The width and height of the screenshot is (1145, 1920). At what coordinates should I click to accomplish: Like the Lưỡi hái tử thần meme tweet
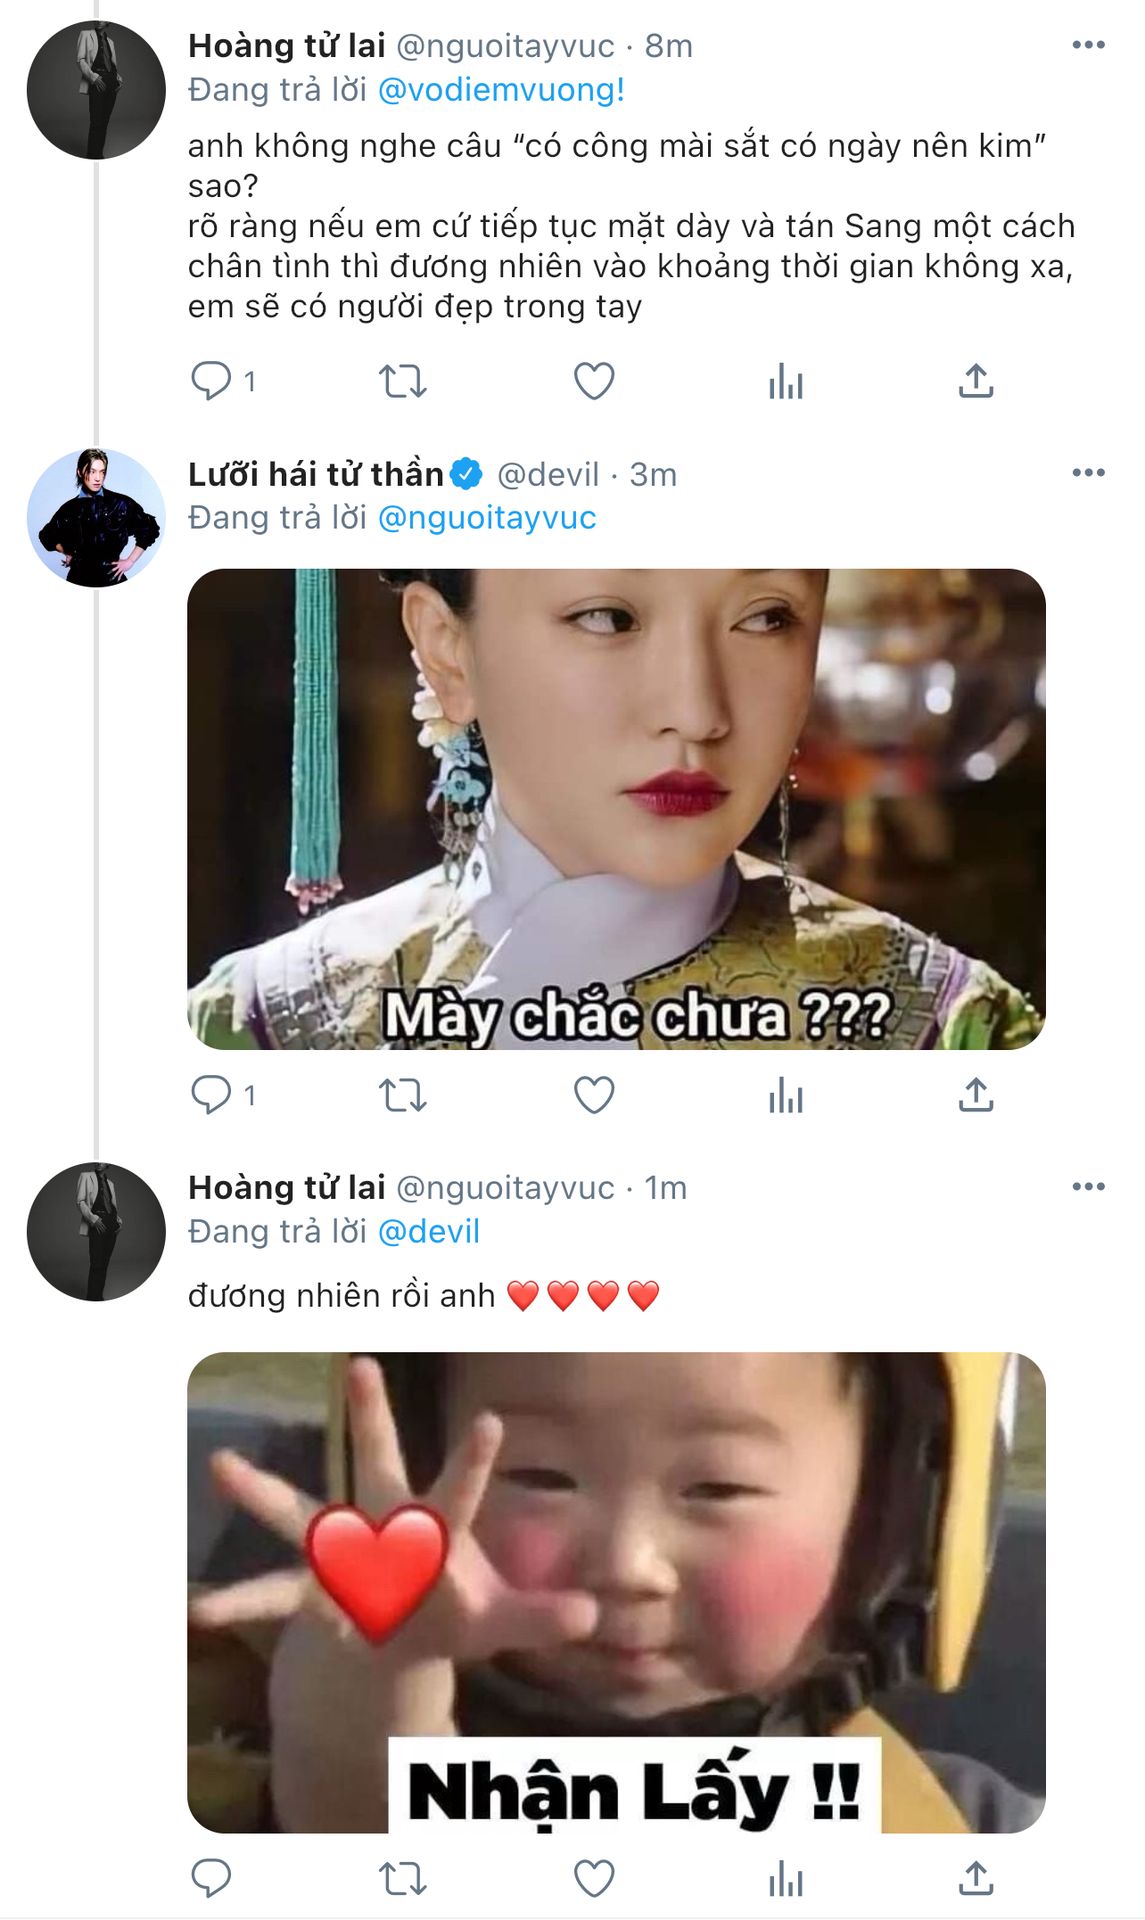593,1095
